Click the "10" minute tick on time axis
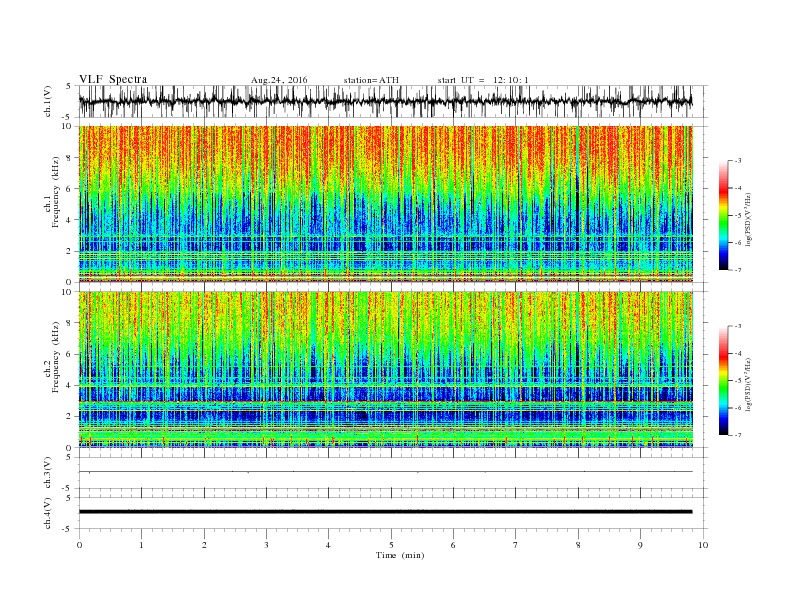The image size is (792, 612). pos(703,545)
